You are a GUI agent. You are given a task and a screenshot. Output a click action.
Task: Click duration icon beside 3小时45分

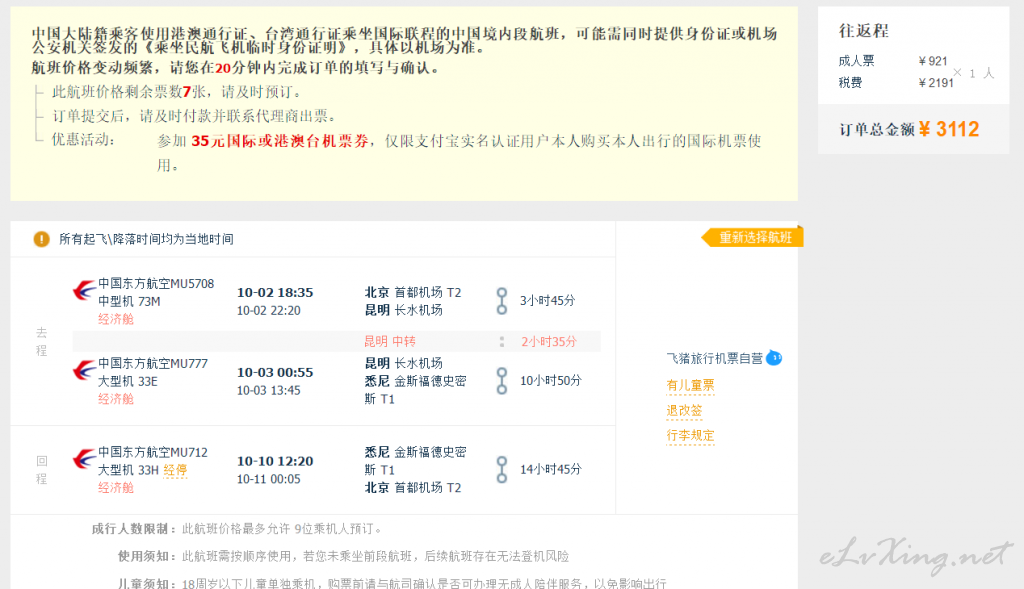pyautogui.click(x=502, y=301)
